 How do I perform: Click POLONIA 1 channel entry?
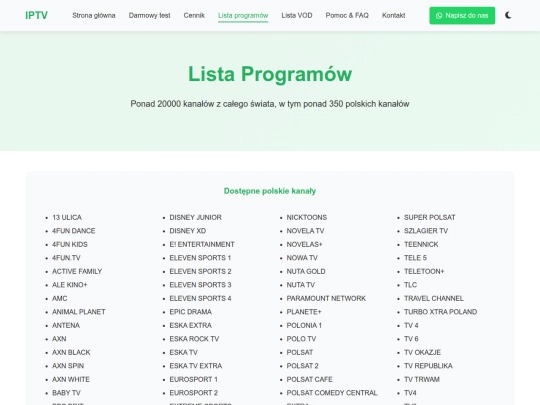[304, 325]
